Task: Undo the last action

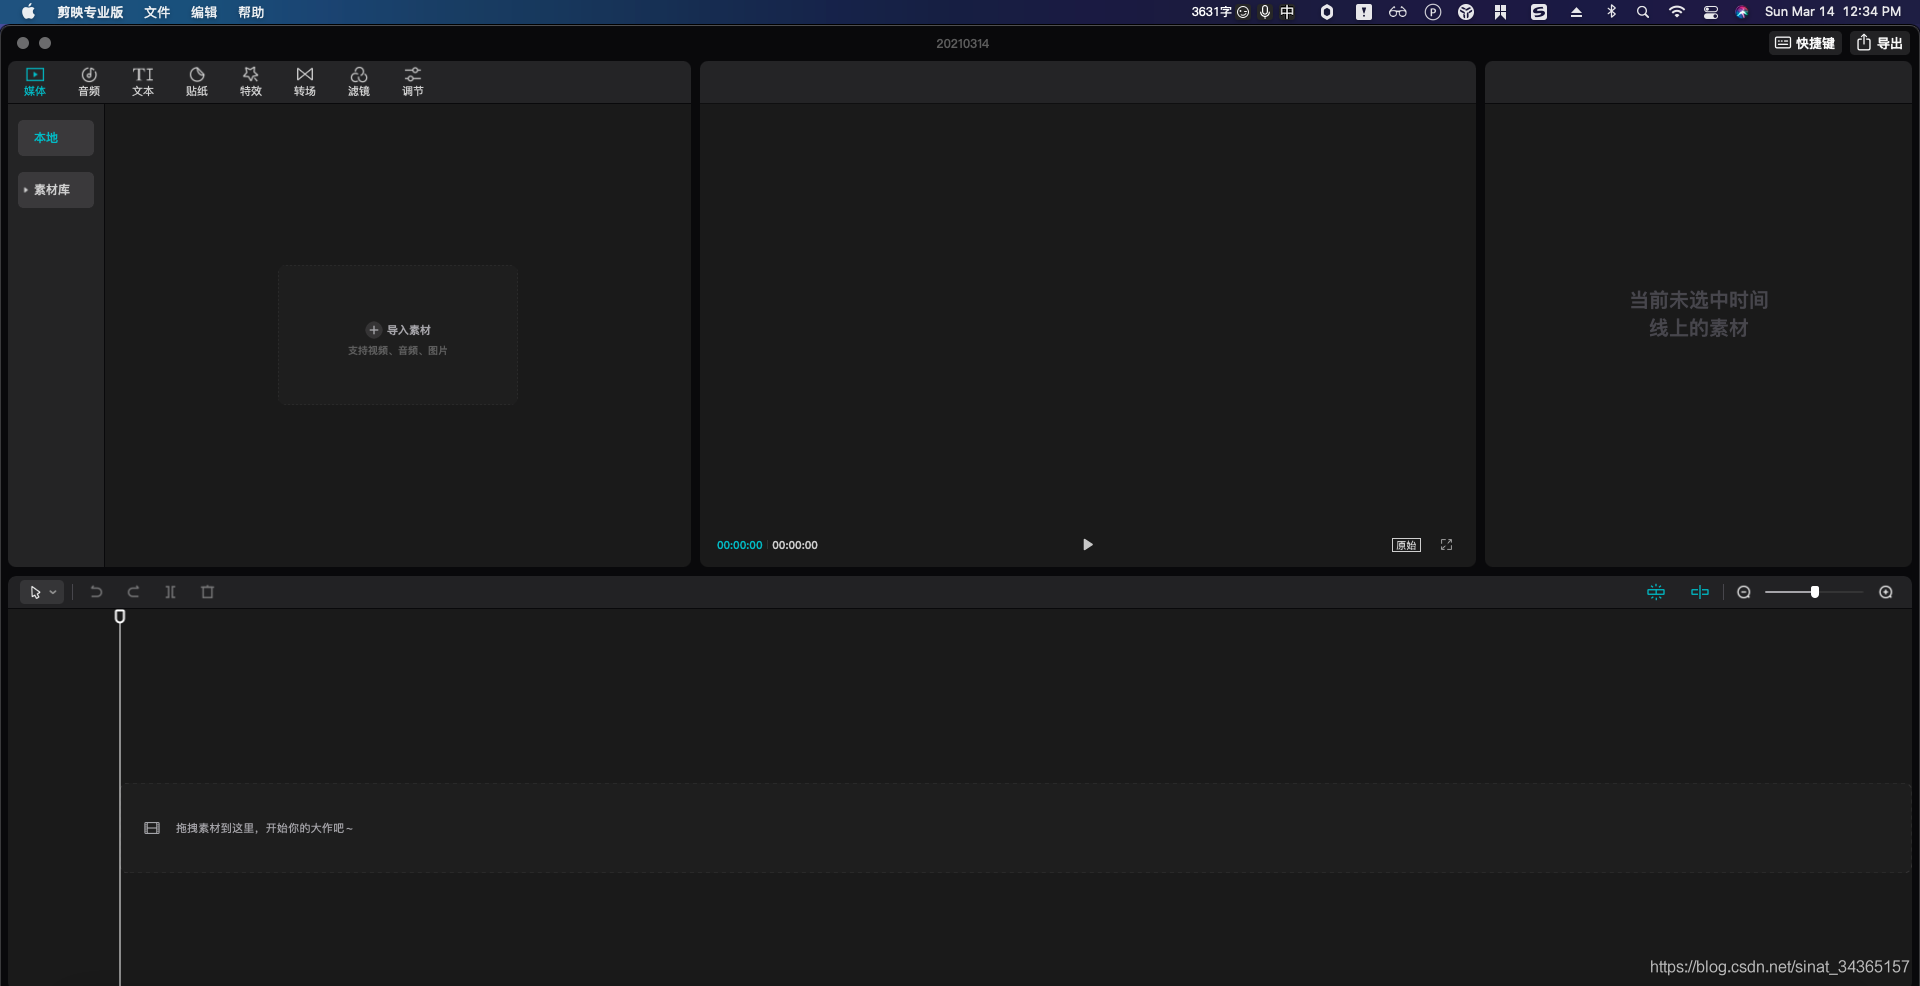Action: coord(96,592)
